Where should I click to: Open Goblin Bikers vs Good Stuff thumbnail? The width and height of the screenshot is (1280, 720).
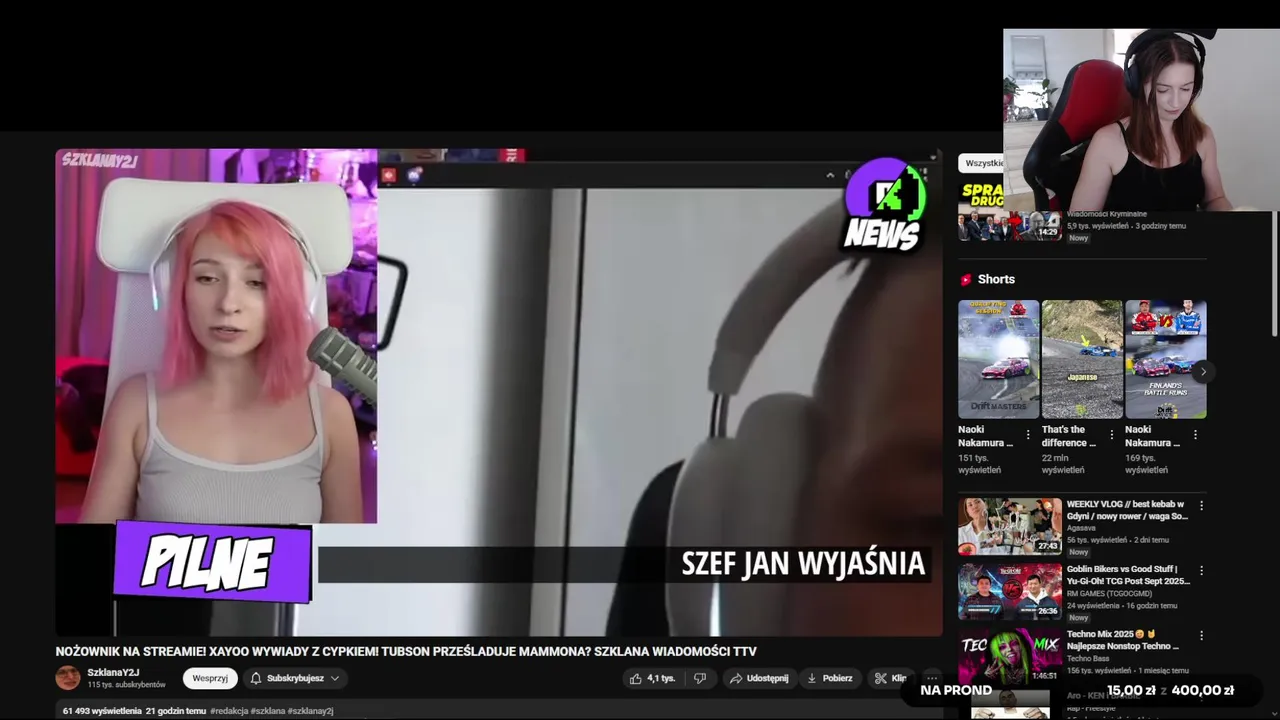1010,591
